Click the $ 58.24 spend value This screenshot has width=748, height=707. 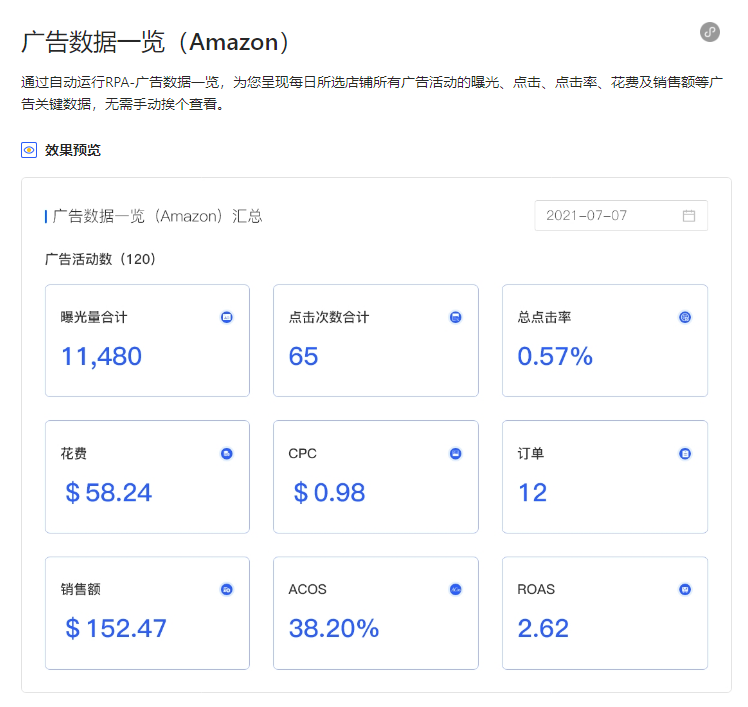[x=109, y=492]
